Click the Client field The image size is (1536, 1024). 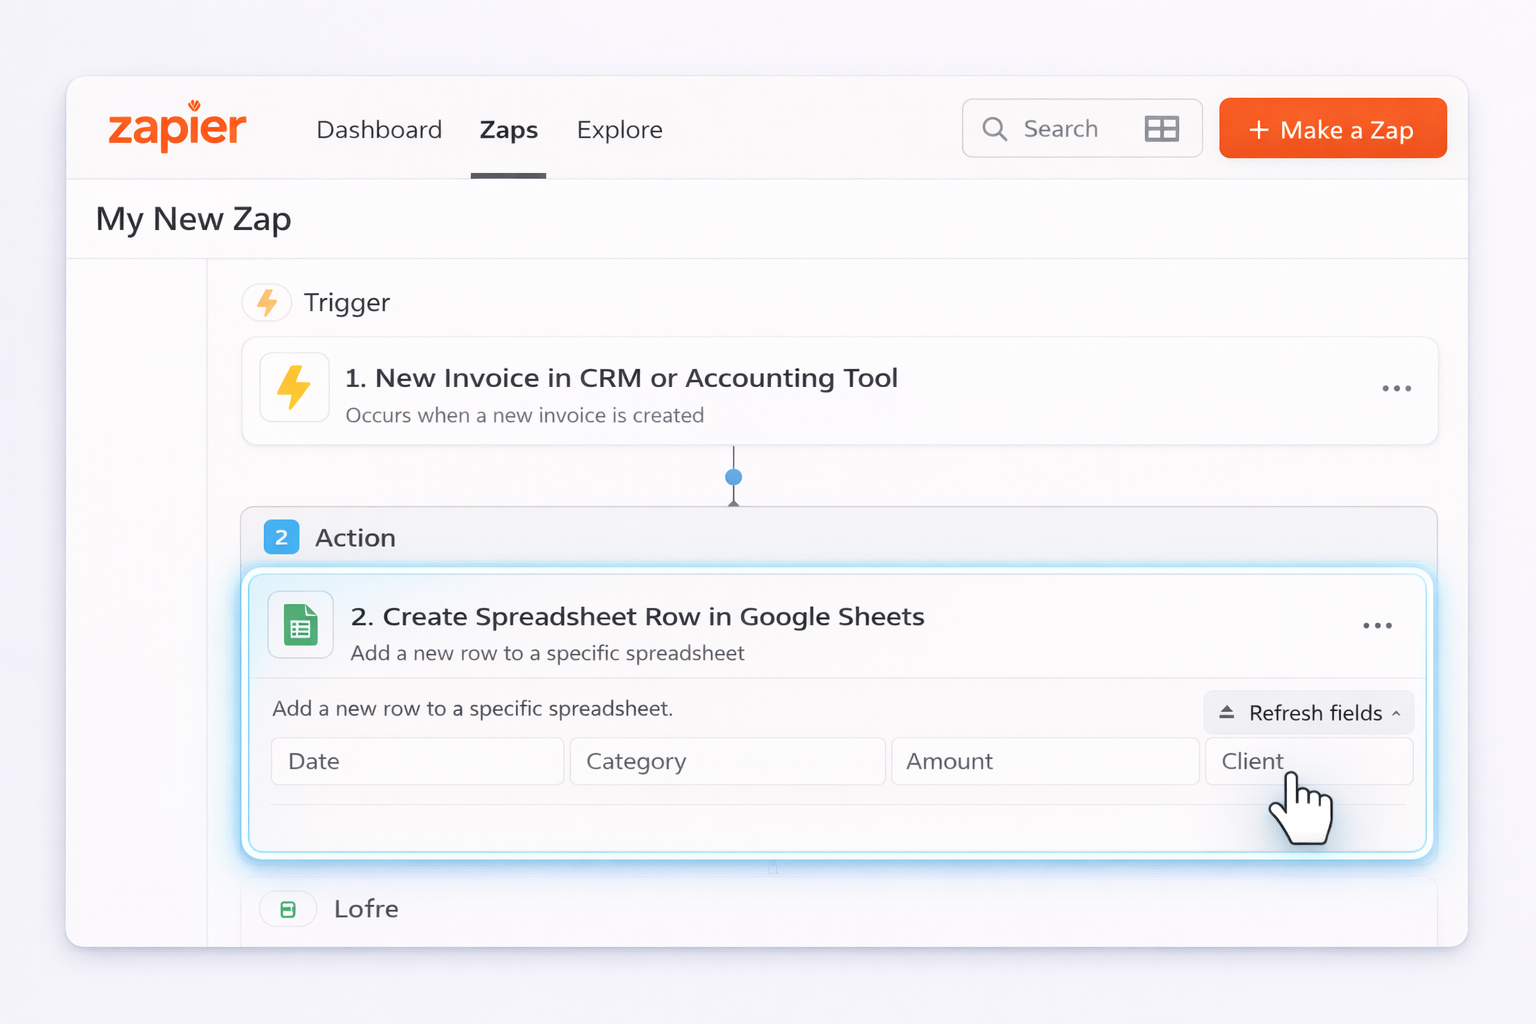point(1309,762)
